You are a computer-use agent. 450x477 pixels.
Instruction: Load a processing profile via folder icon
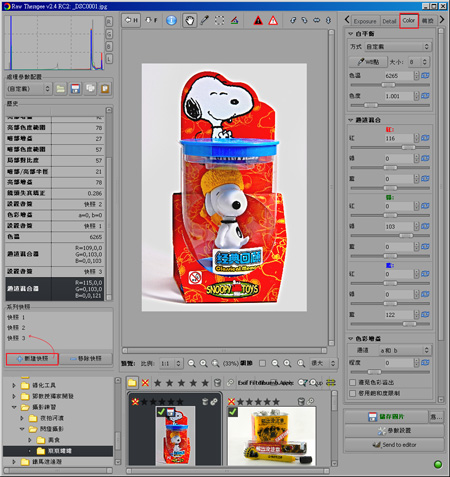point(60,89)
